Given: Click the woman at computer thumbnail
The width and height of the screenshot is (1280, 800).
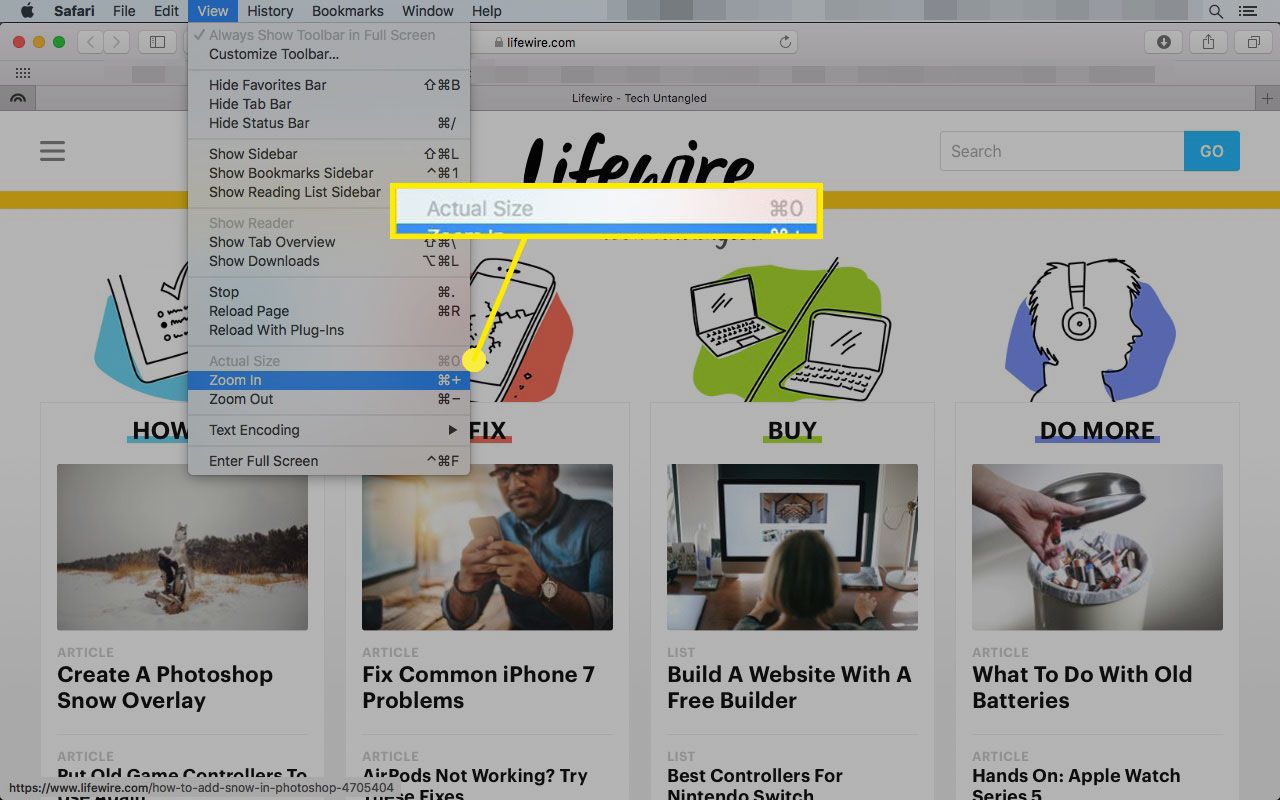Looking at the screenshot, I should pyautogui.click(x=792, y=547).
